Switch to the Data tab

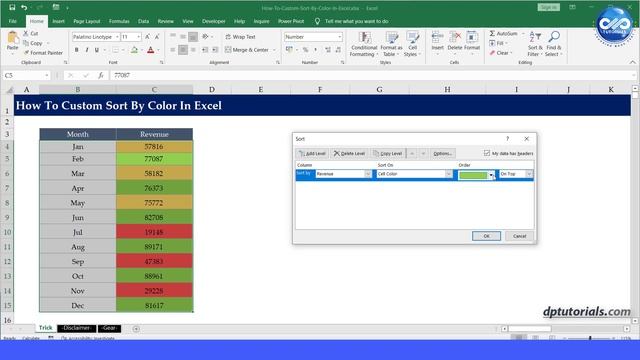pos(143,21)
